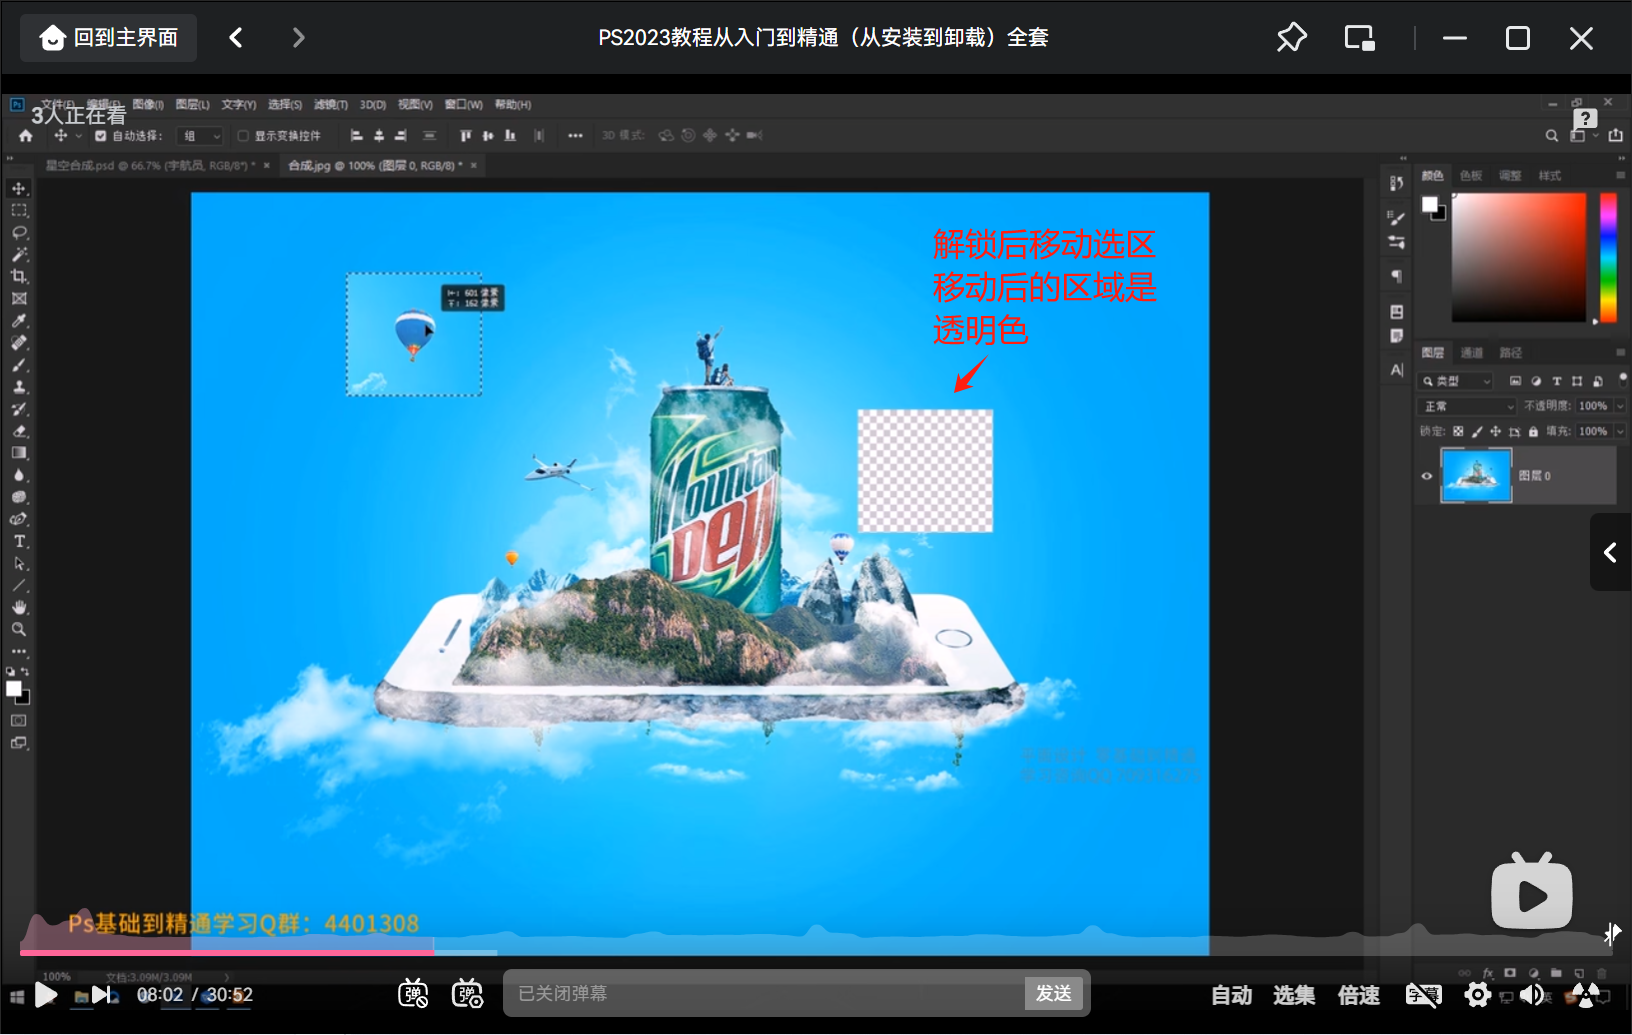Open the layers panel options menu
The height and width of the screenshot is (1035, 1632).
click(1620, 353)
